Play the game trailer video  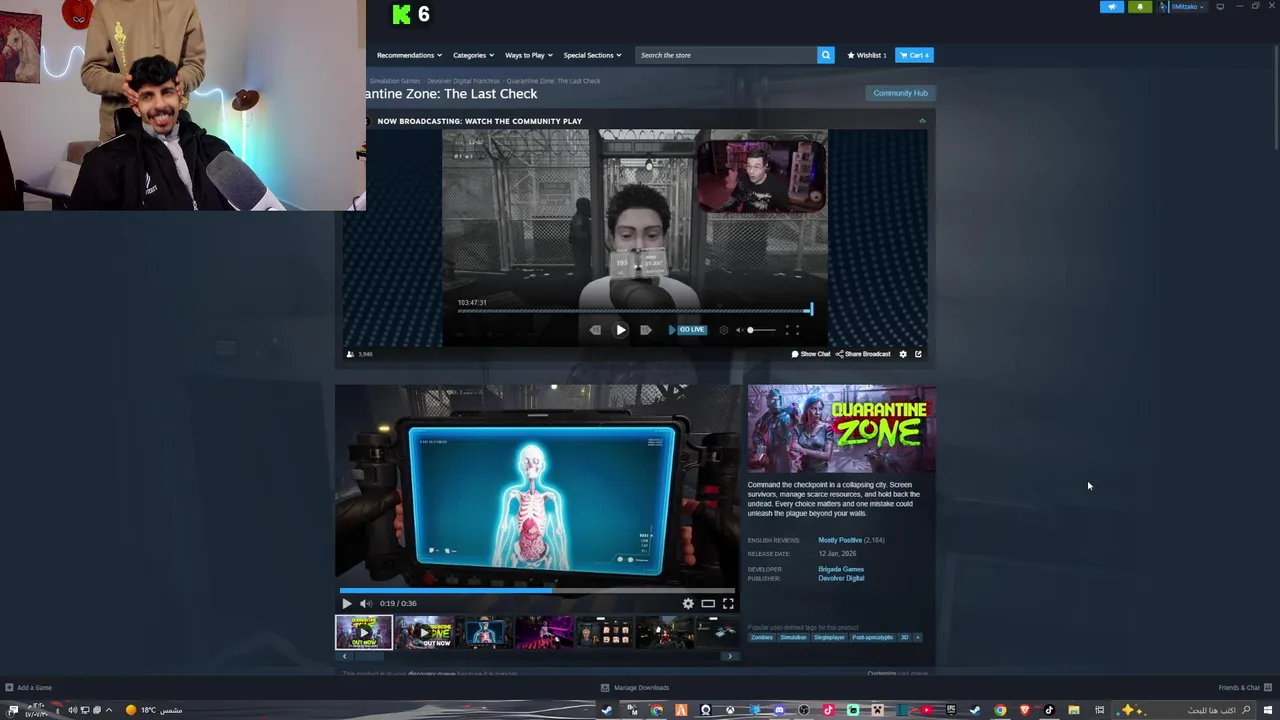[x=347, y=603]
